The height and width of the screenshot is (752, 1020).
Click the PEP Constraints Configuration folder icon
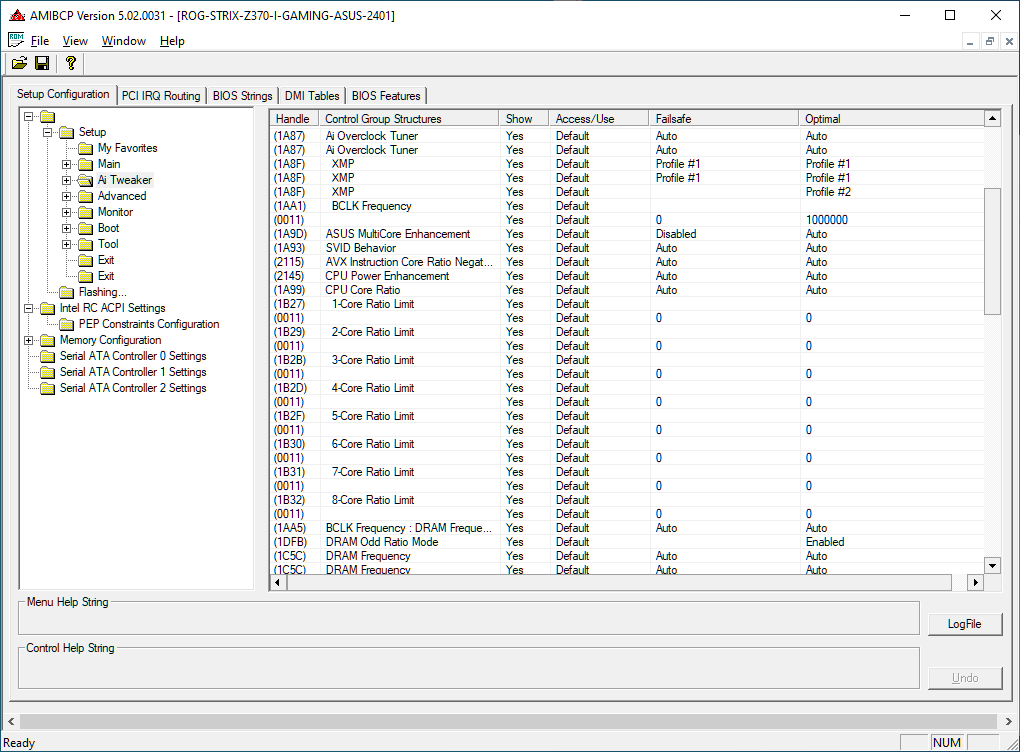click(x=66, y=324)
